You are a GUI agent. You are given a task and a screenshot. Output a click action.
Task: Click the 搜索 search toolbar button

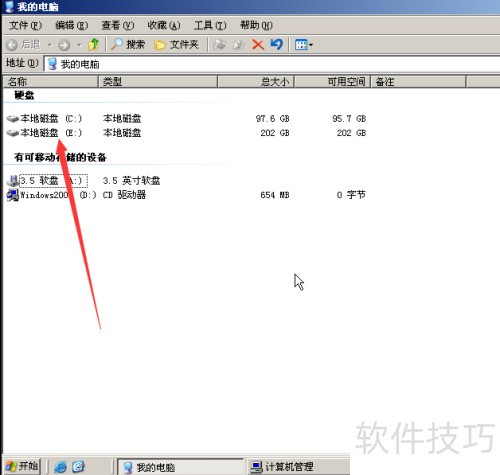click(128, 44)
